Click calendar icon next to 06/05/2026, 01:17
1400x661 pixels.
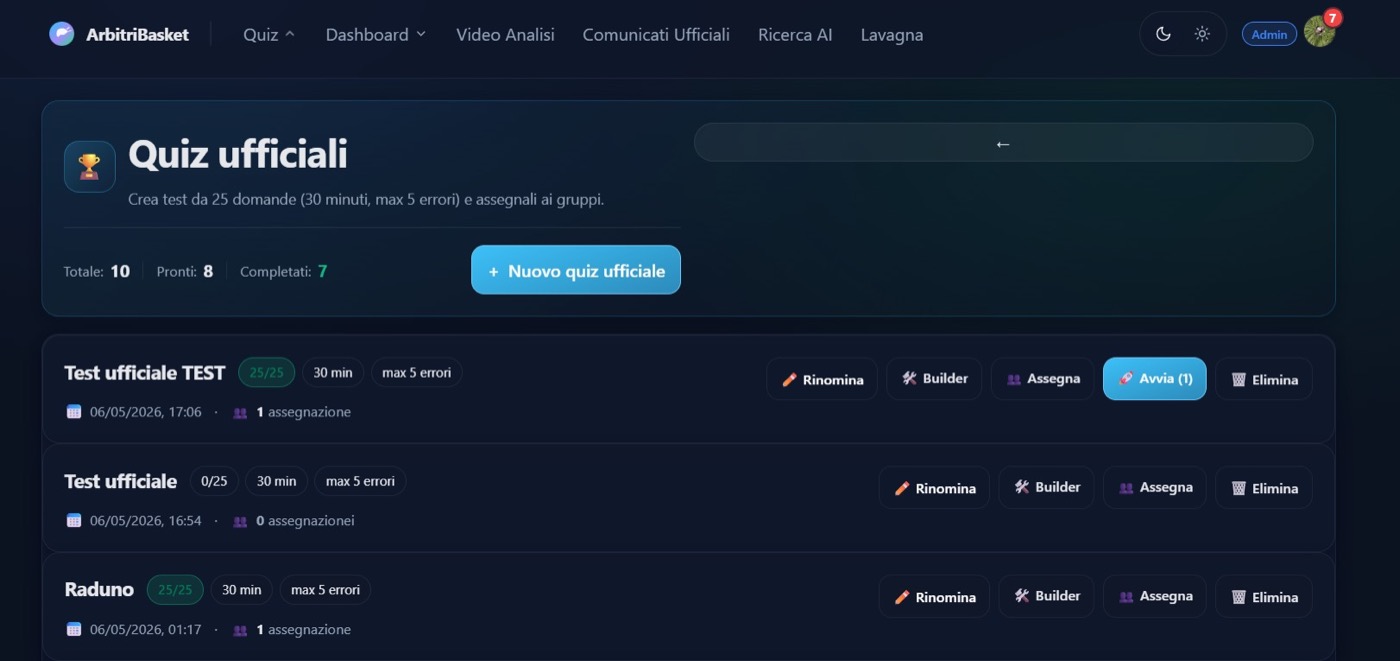click(73, 629)
